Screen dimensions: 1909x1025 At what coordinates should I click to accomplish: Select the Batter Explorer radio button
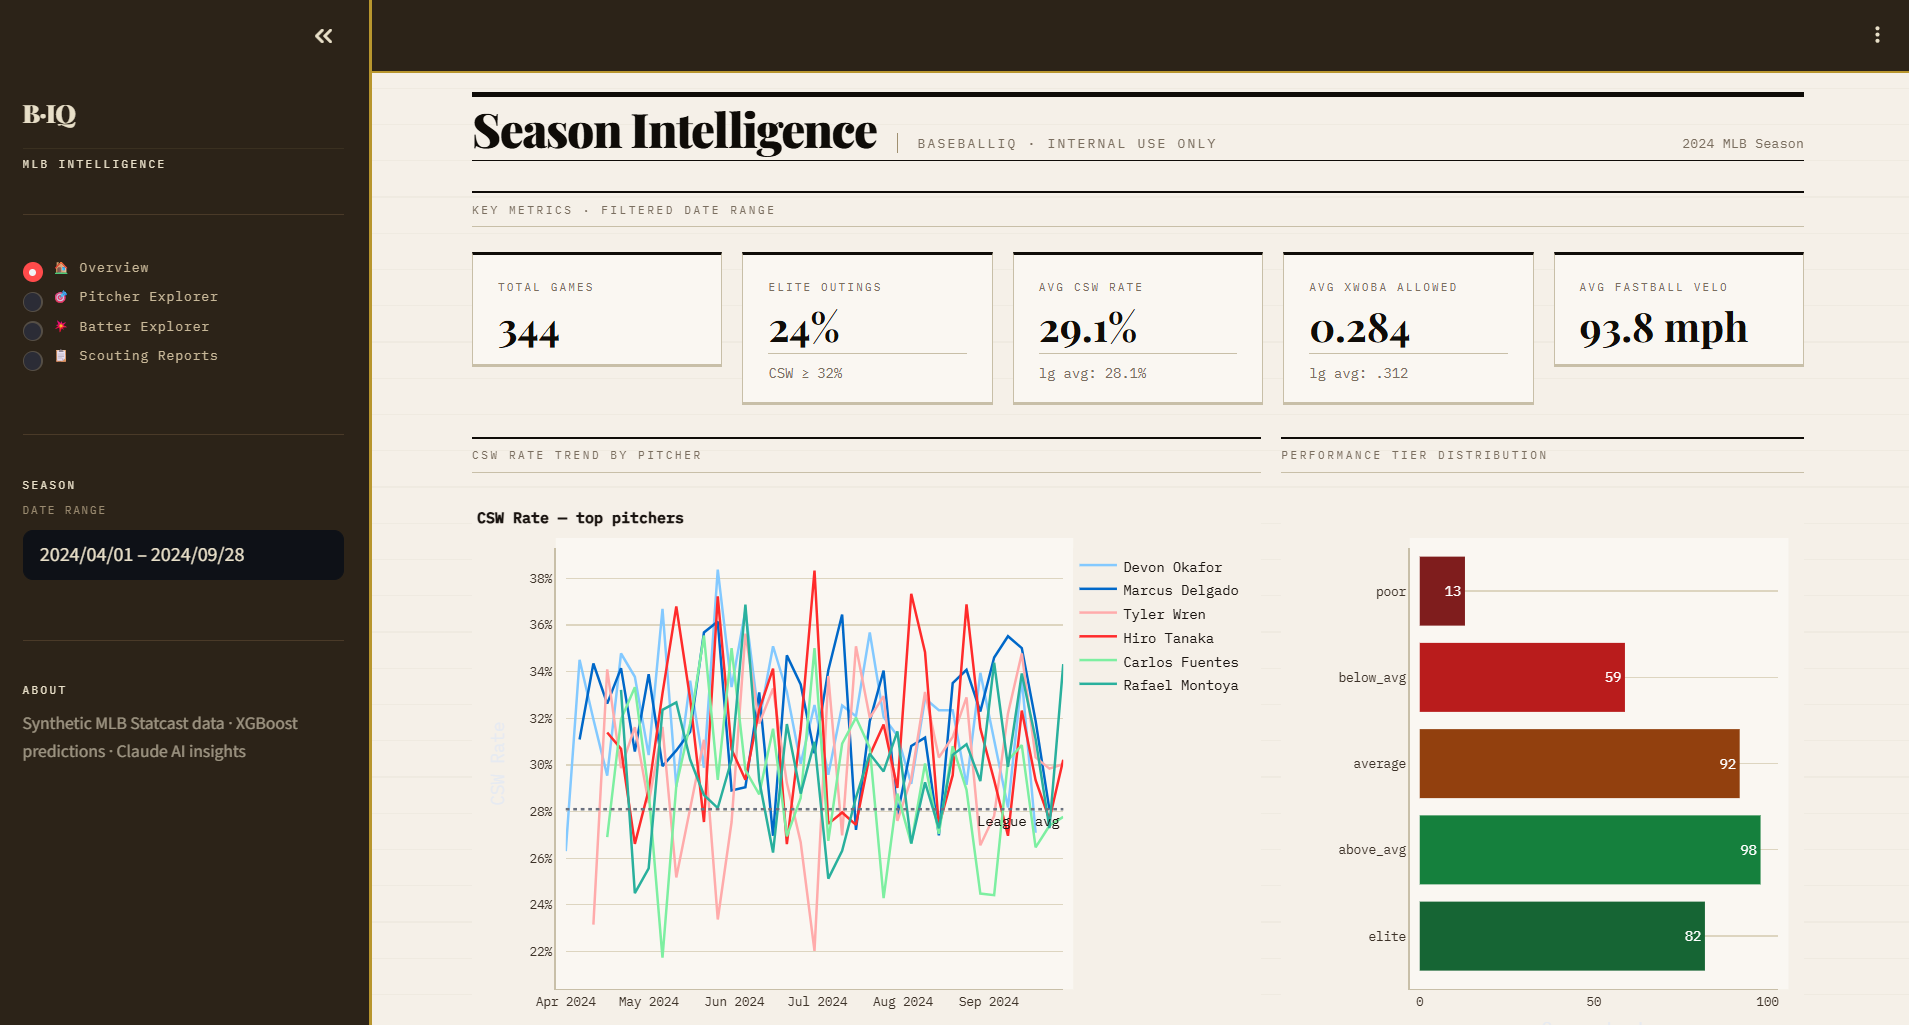[33, 331]
